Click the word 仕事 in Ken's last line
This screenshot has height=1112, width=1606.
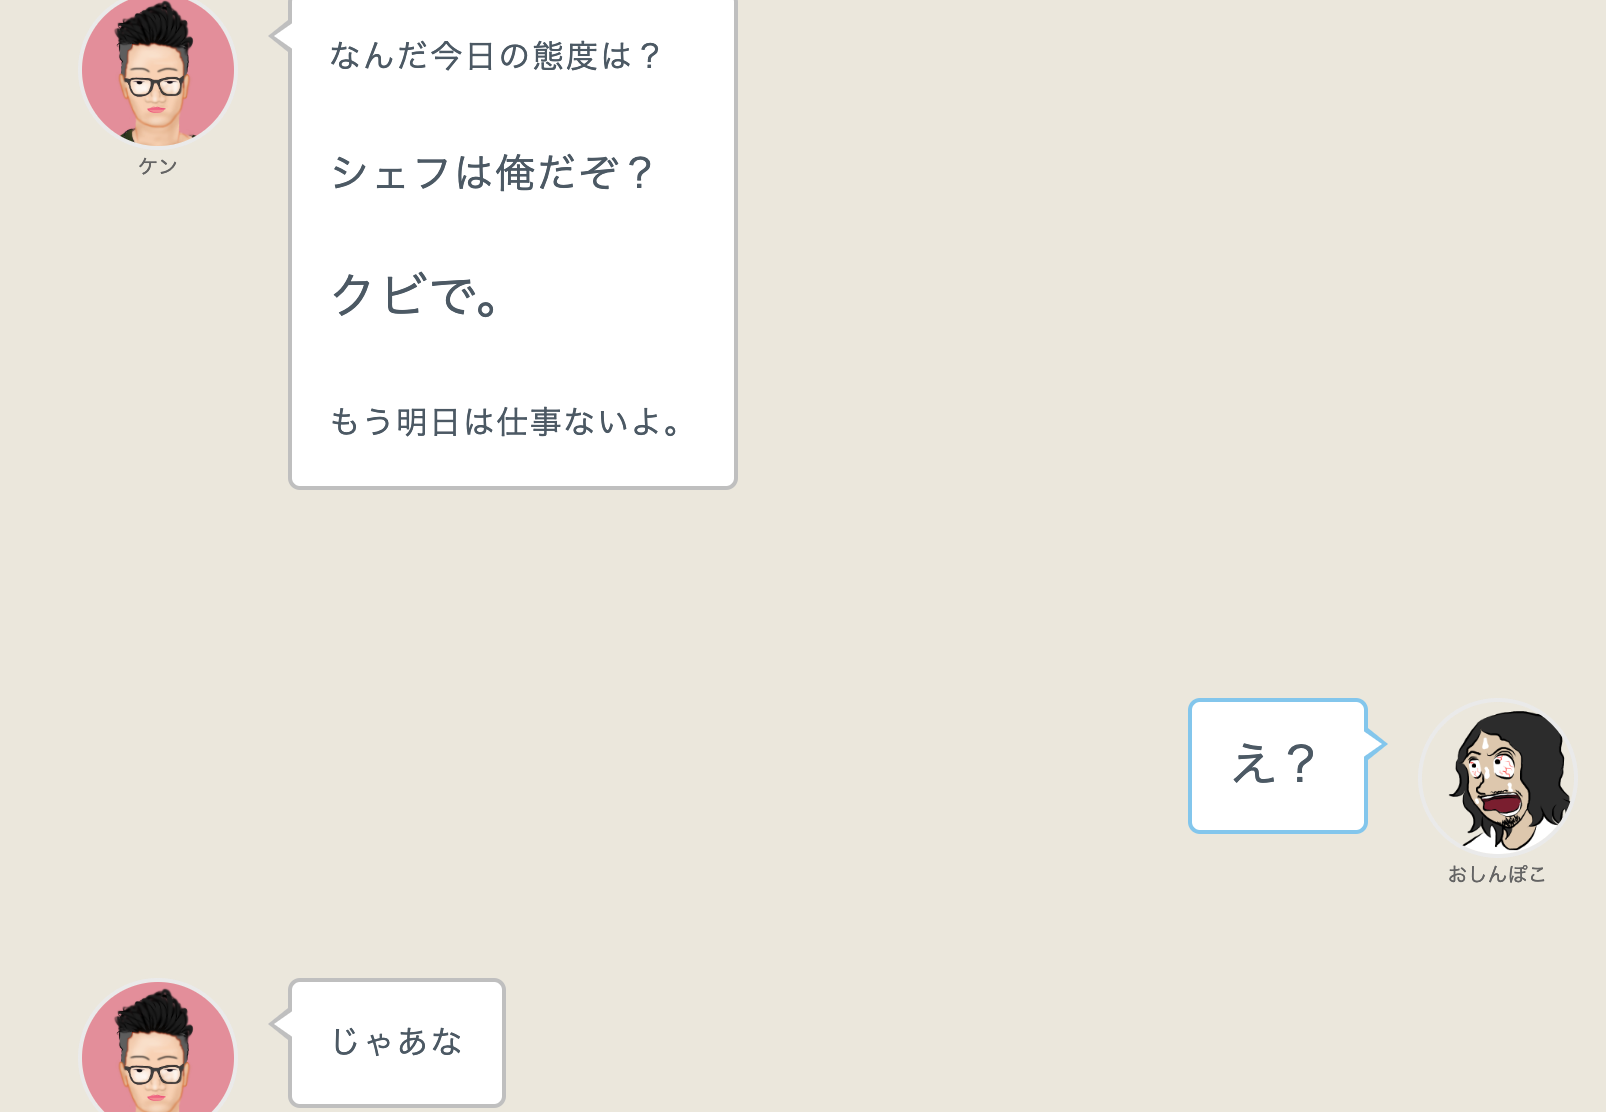coord(529,422)
